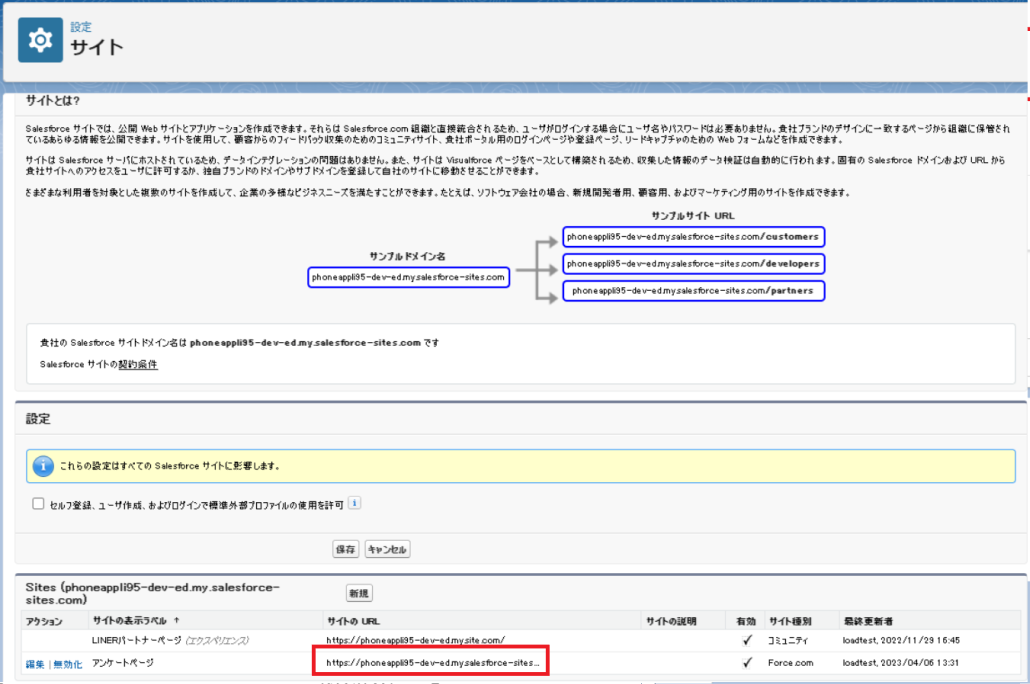
Task: Click the loadtest, 2022/11/29 16:45 cell
Action: [901, 640]
